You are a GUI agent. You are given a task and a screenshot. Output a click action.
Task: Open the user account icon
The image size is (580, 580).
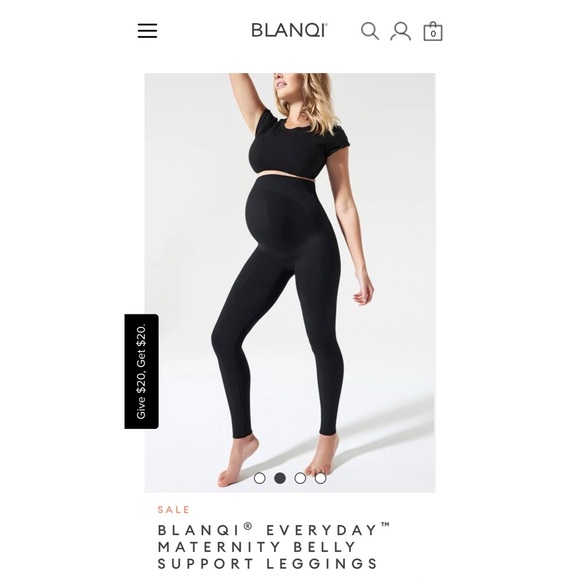point(400,31)
